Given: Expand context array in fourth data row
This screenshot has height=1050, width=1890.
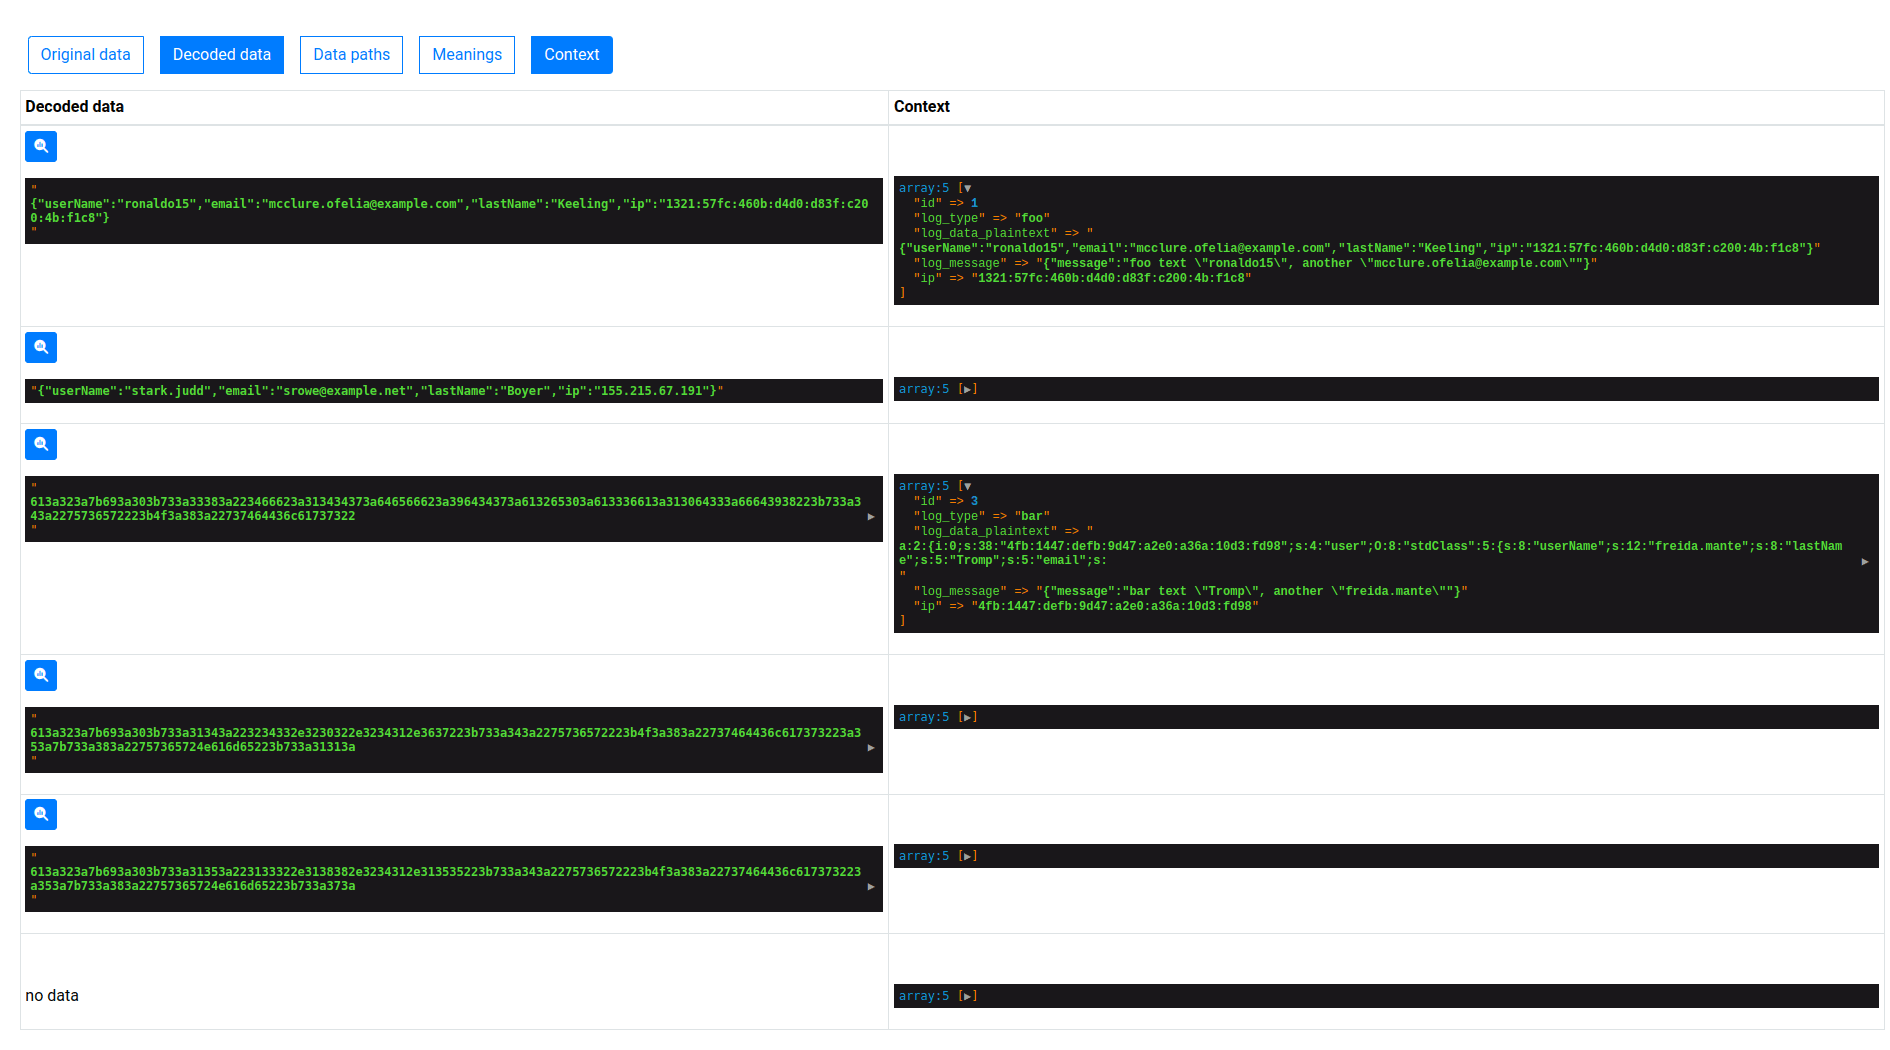Looking at the screenshot, I should click(x=968, y=717).
